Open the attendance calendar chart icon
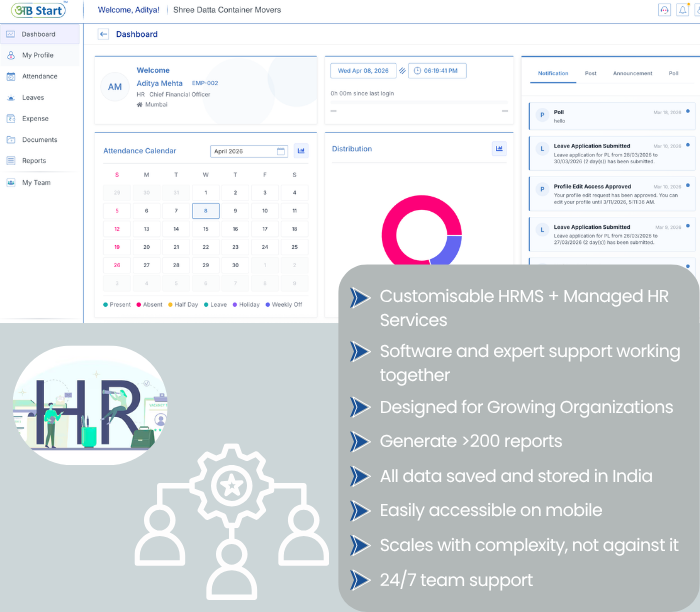The image size is (700, 612). click(301, 151)
